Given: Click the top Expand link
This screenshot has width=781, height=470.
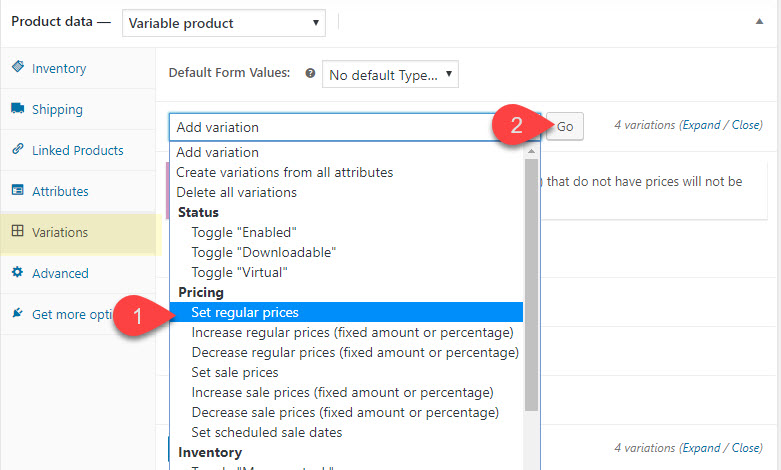Looking at the screenshot, I should (701, 125).
